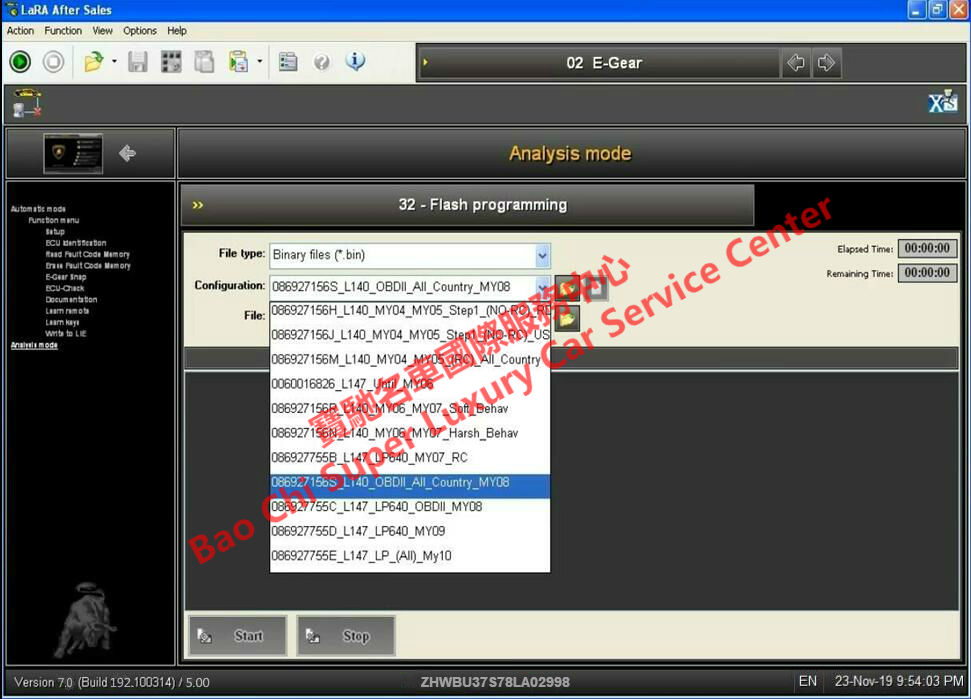Viewport: 971px width, 699px height.
Task: Open the Options menu
Action: [x=140, y=30]
